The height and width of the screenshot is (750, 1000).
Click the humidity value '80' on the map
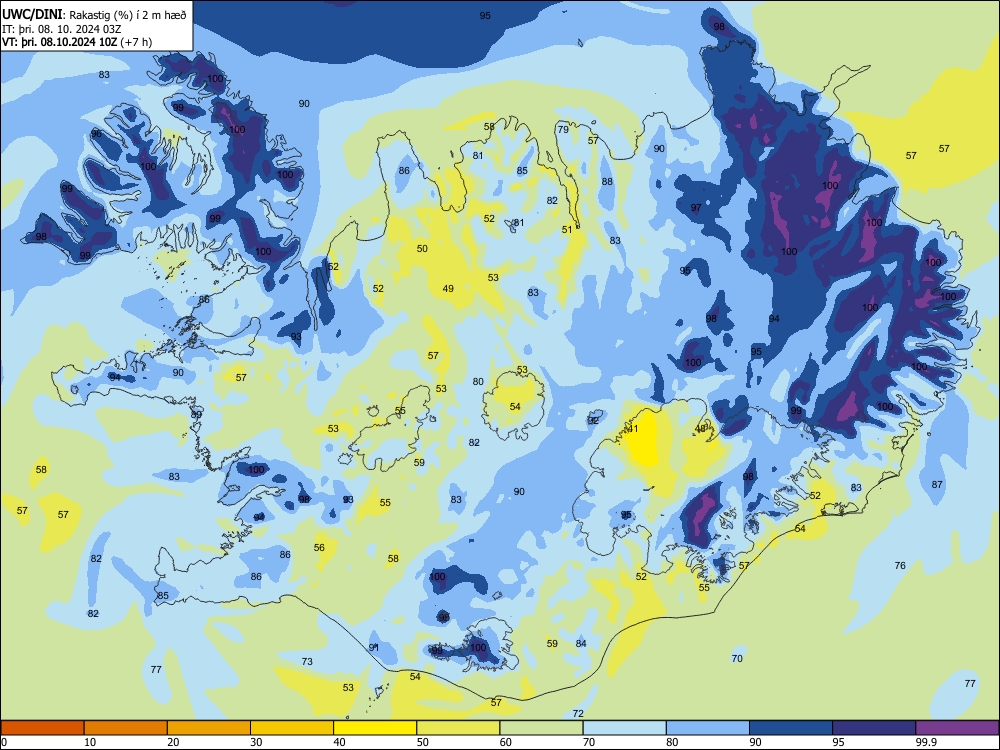click(x=478, y=381)
